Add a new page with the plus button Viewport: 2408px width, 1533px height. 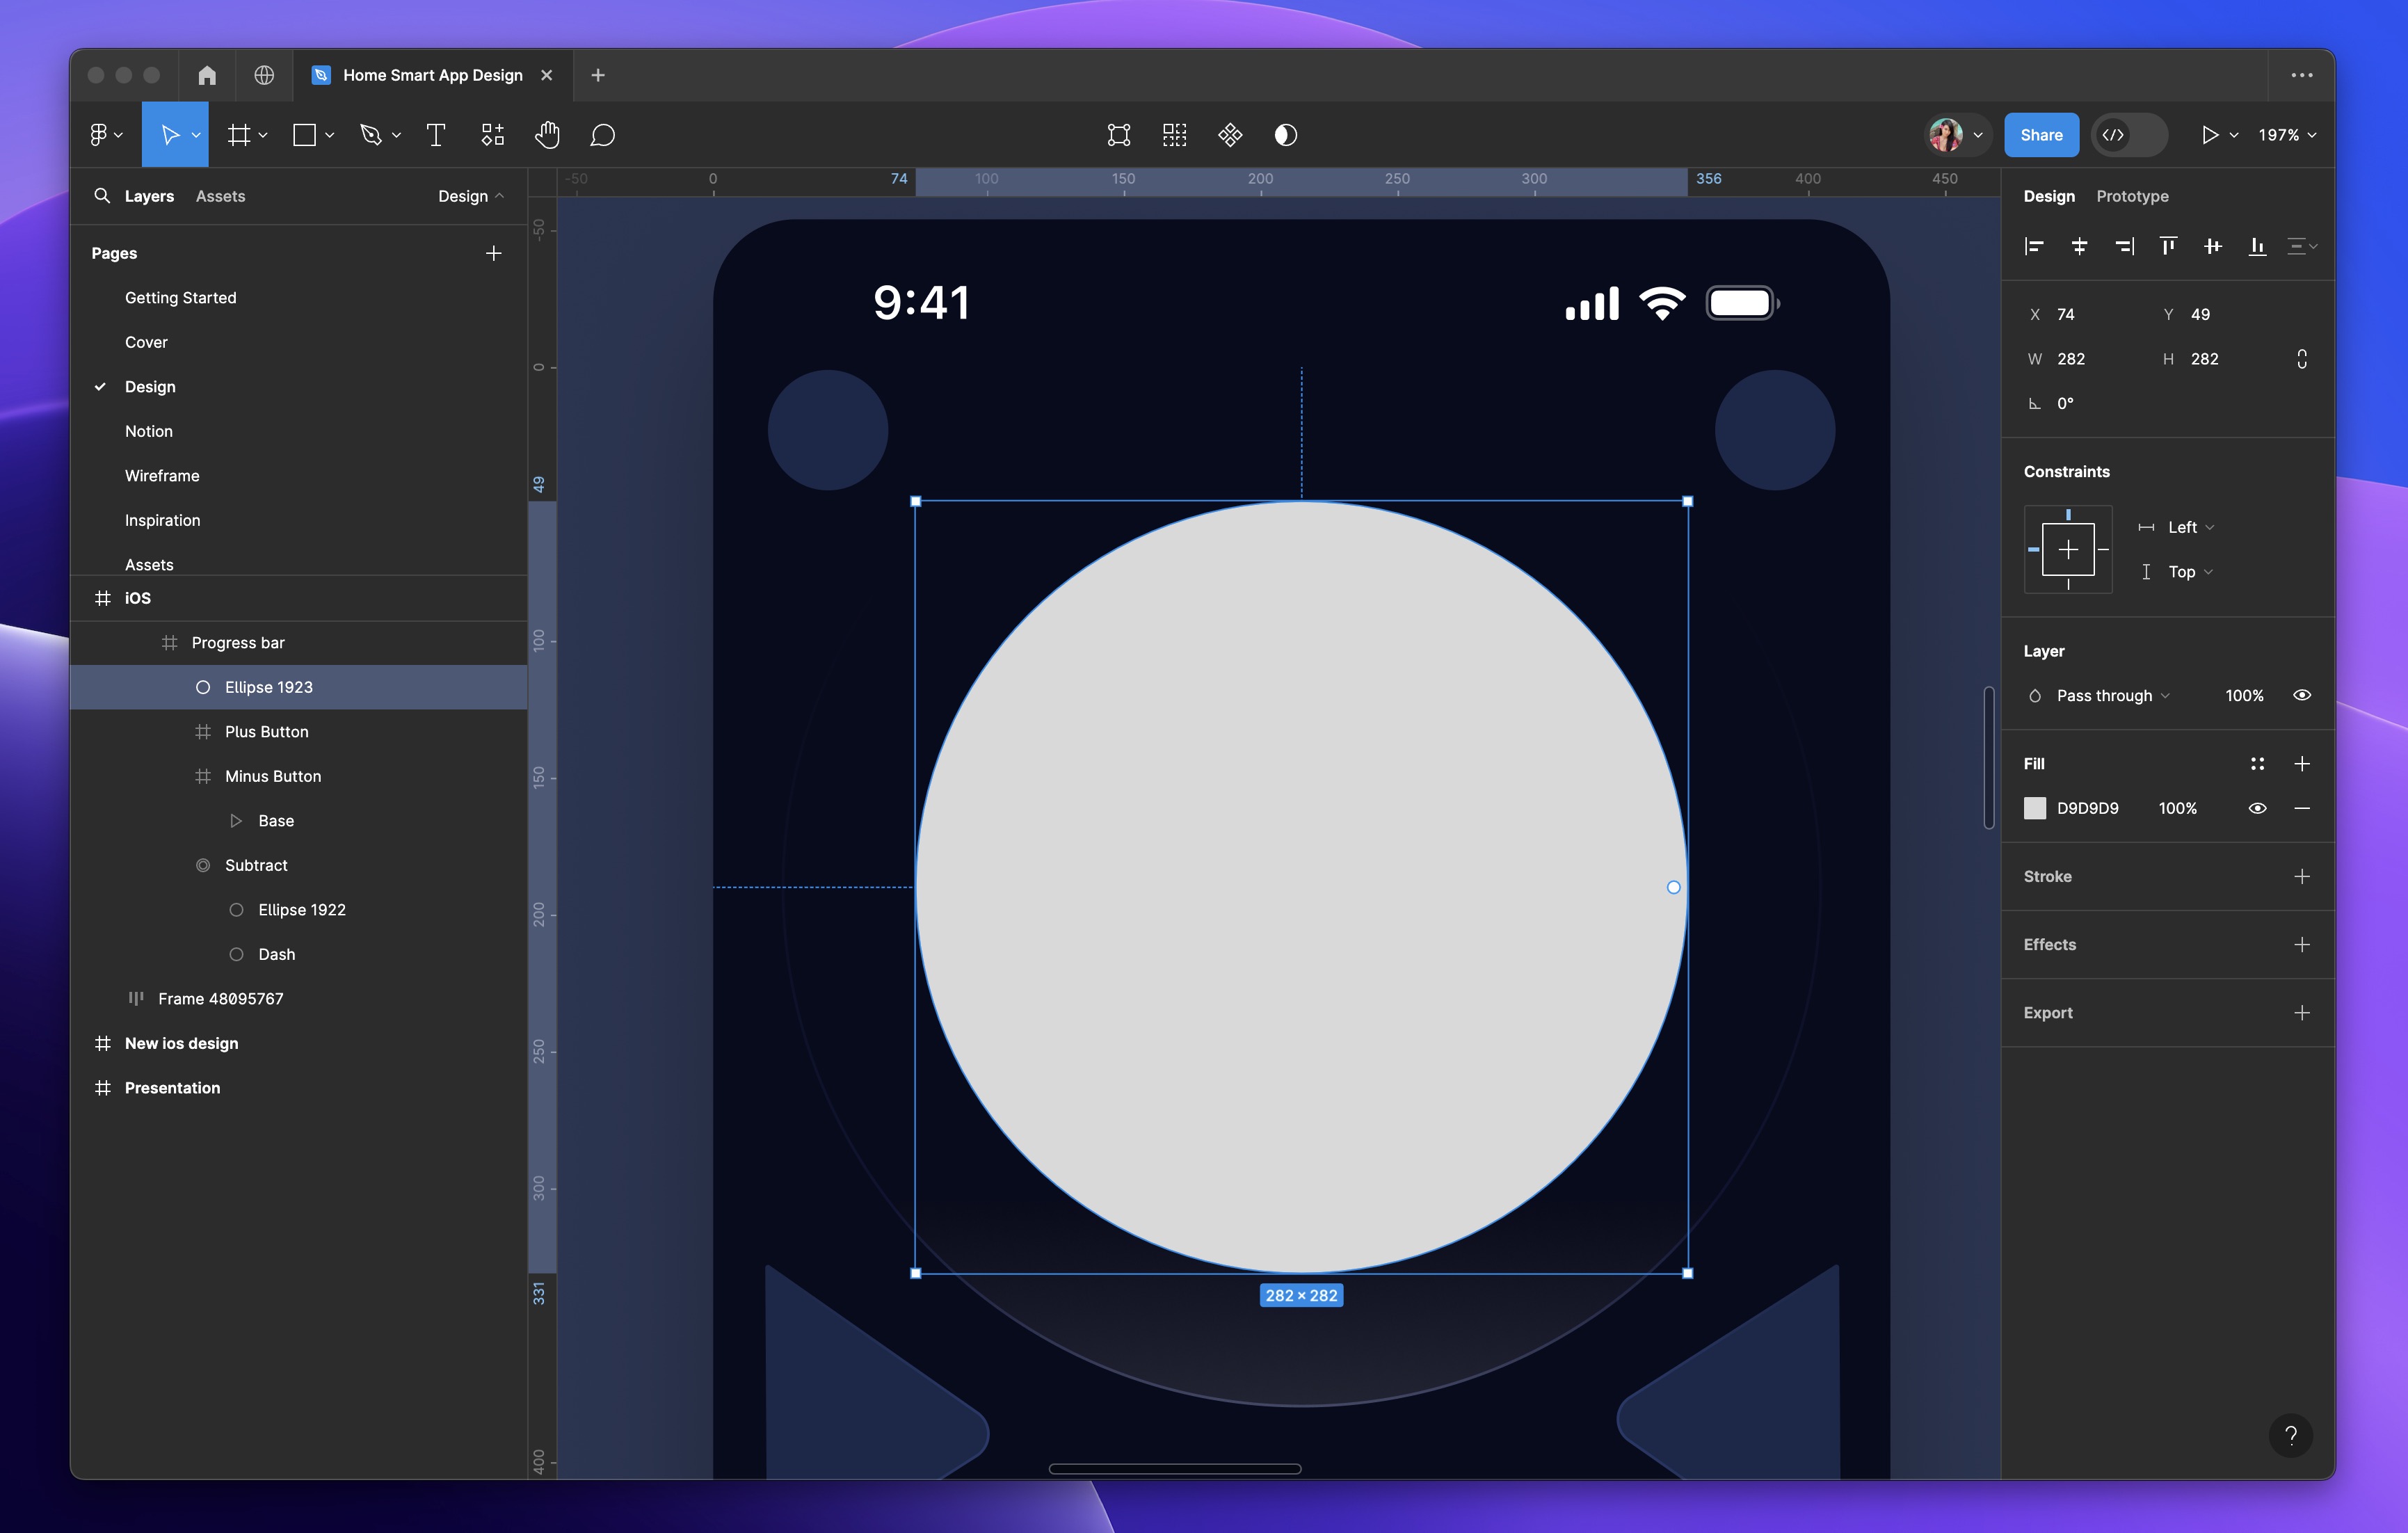click(x=494, y=253)
